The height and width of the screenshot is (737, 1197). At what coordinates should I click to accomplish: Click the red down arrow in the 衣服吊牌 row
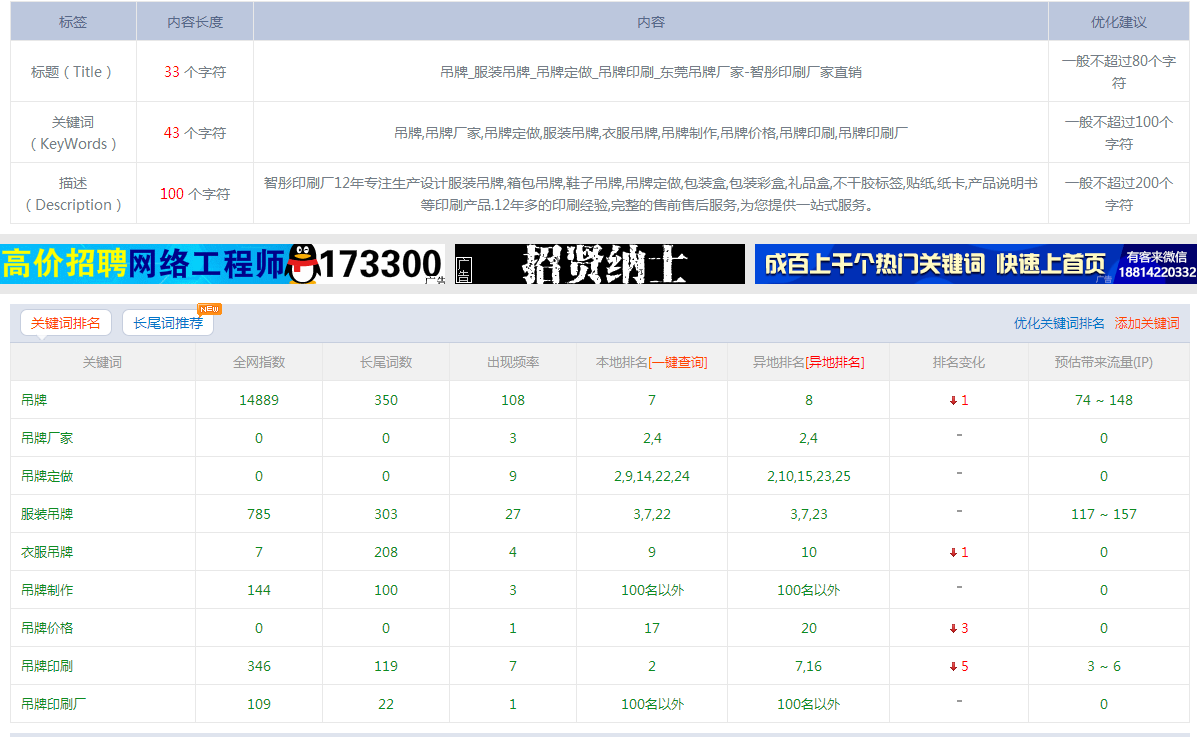(x=953, y=553)
